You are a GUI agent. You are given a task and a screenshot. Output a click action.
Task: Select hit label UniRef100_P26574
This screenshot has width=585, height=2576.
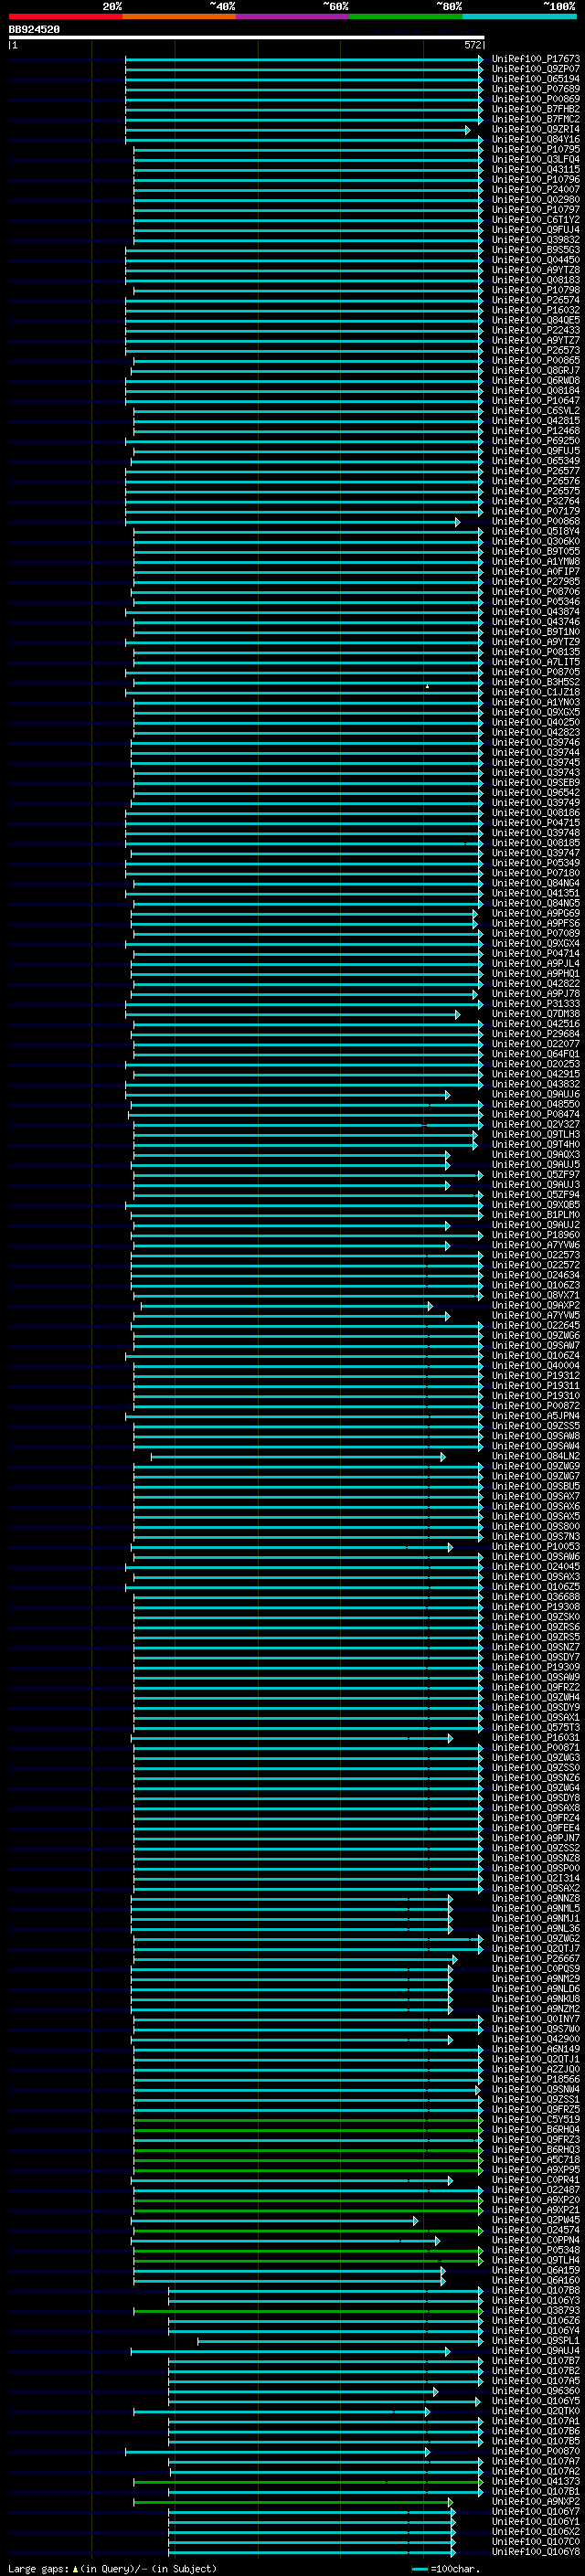(536, 300)
